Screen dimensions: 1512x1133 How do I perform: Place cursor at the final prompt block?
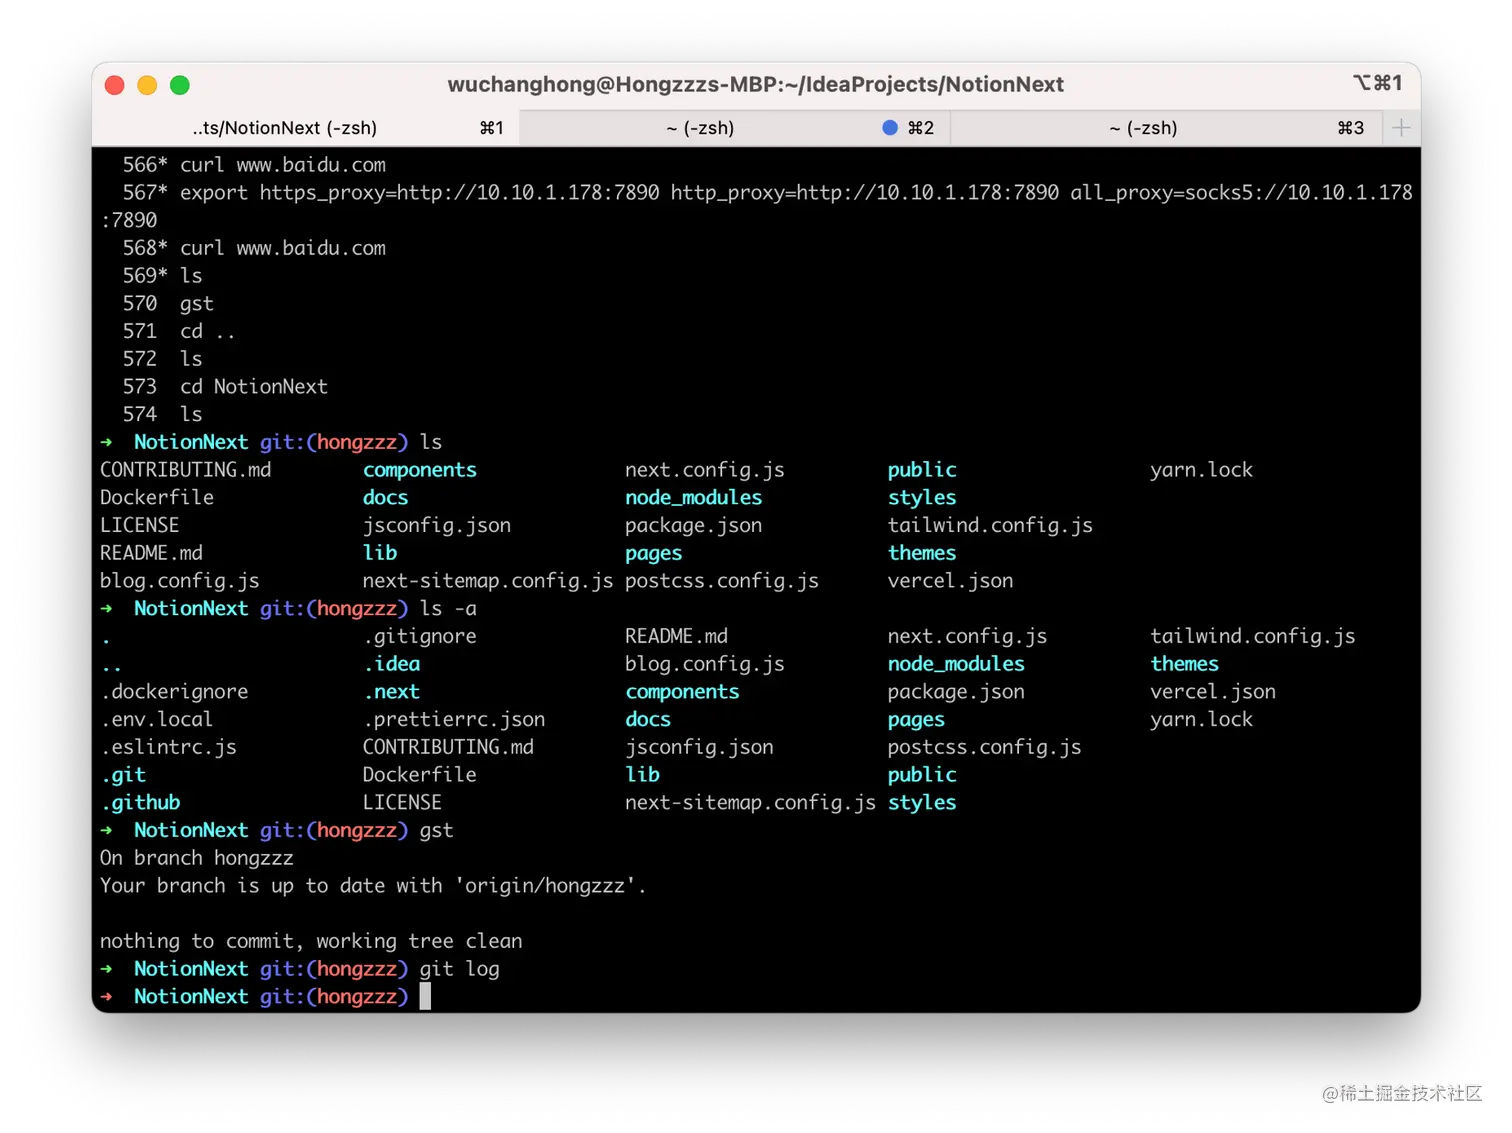pos(425,996)
